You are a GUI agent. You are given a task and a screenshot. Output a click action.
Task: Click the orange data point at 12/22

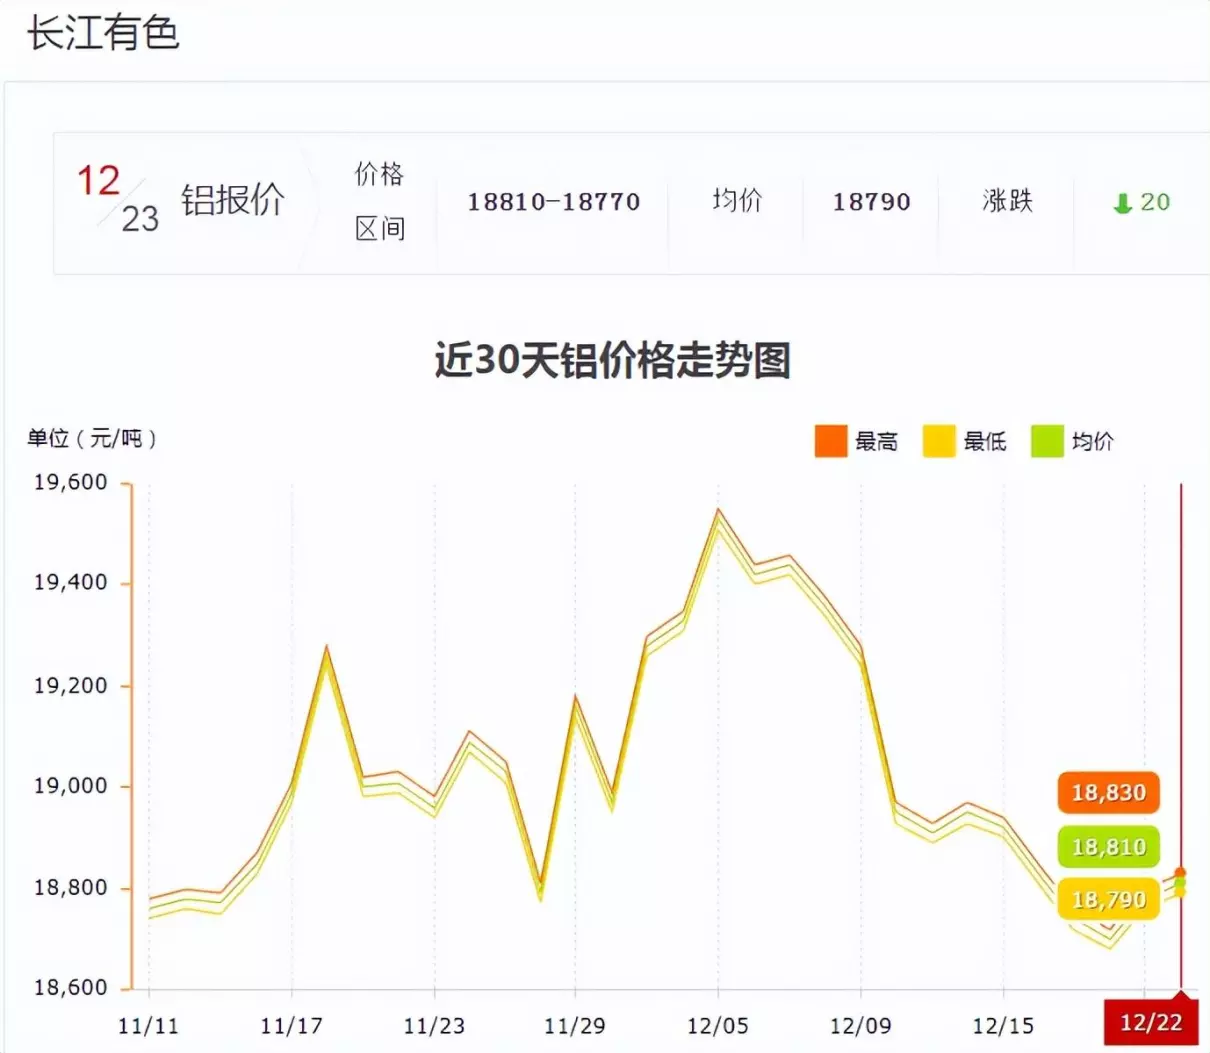1180,873
